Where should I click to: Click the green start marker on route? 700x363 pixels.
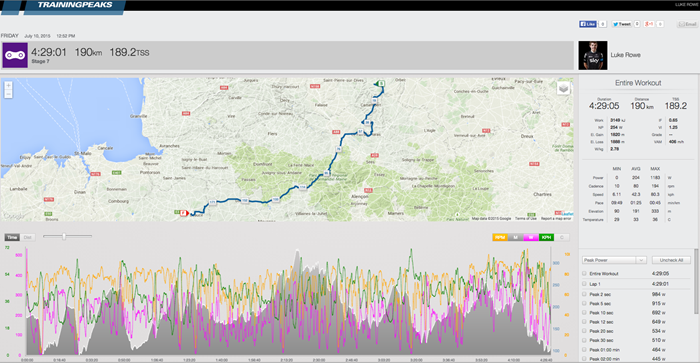coord(380,83)
